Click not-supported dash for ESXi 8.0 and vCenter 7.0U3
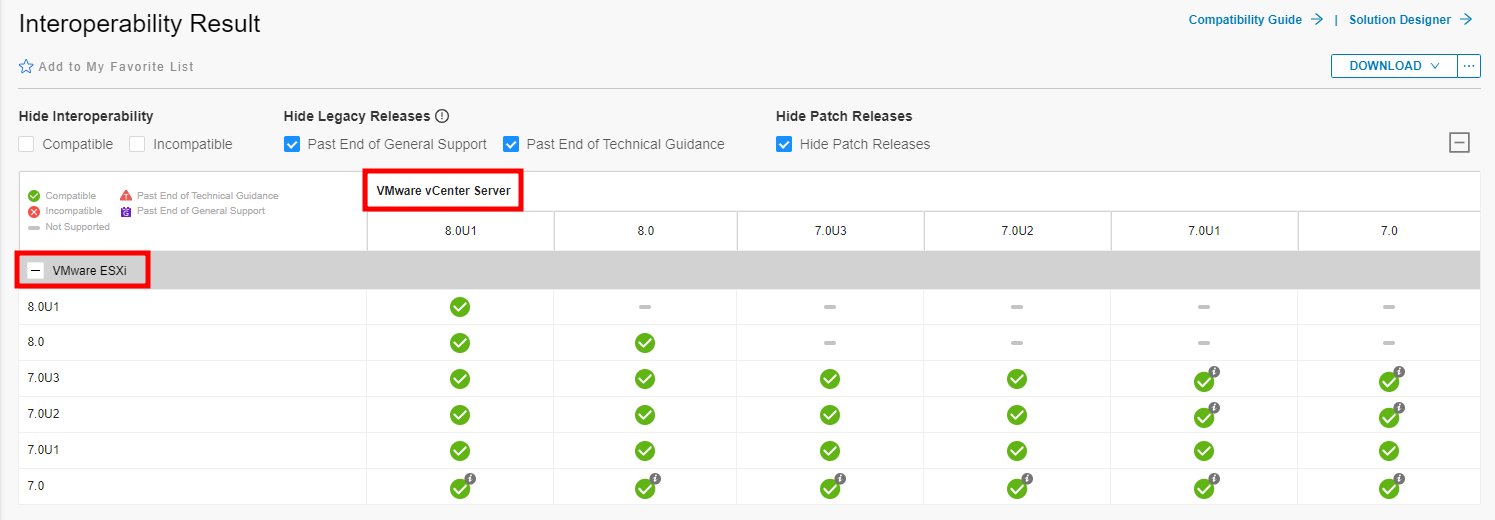The image size is (1495, 520). tap(830, 343)
